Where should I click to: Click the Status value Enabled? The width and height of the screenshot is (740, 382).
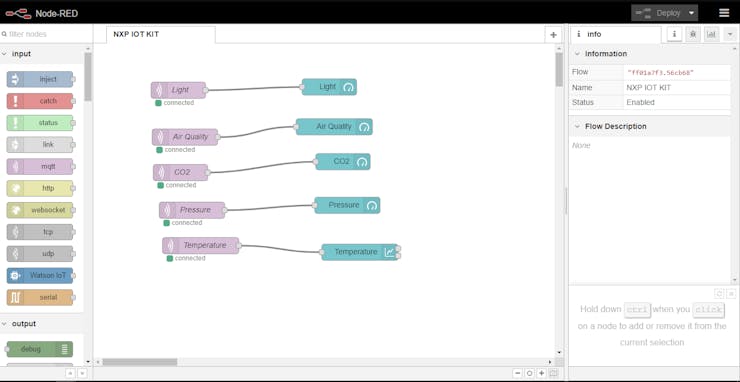coord(640,102)
